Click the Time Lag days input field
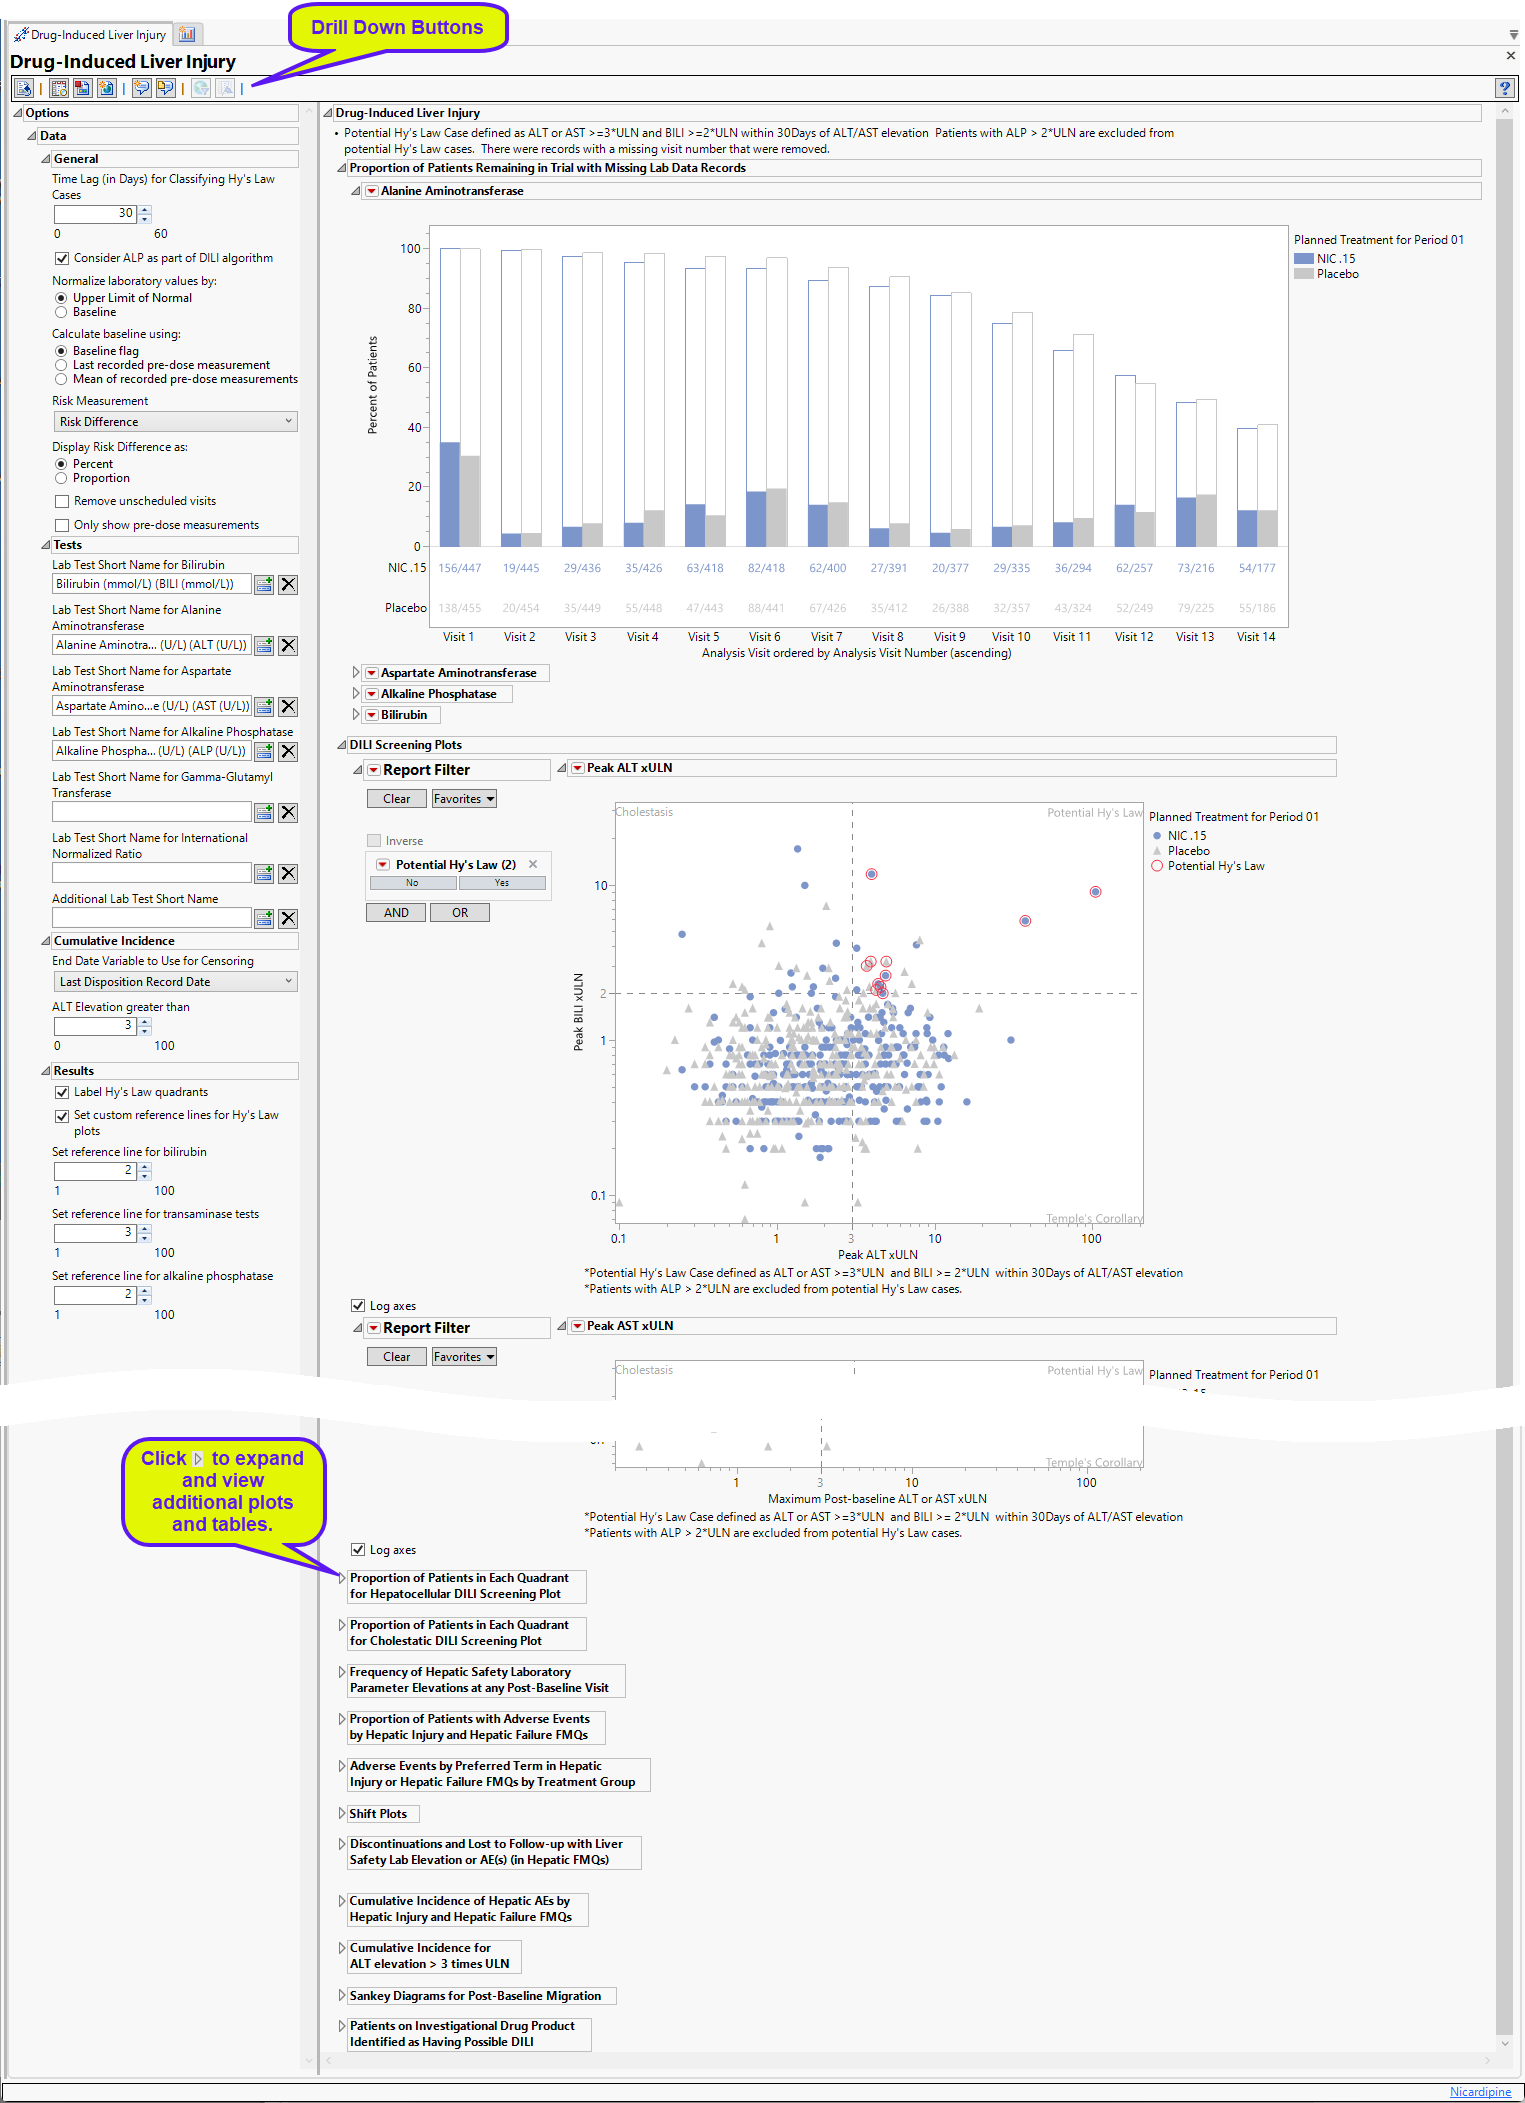The image size is (1525, 2103). (96, 214)
